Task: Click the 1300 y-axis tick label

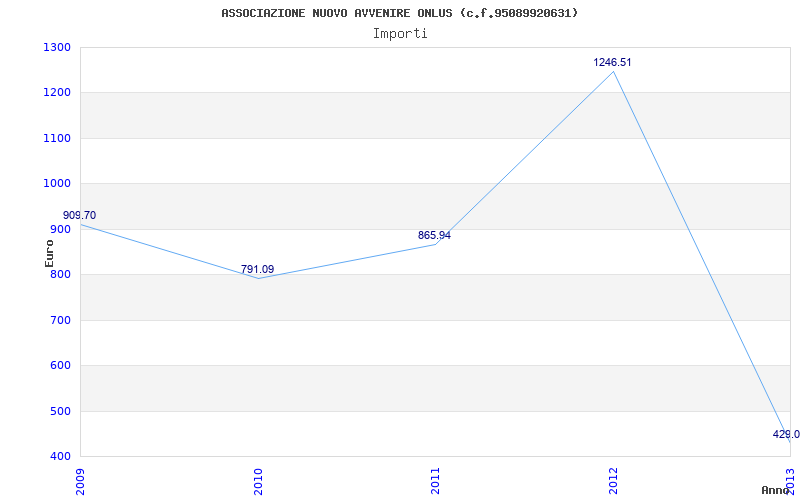Action: click(x=57, y=47)
